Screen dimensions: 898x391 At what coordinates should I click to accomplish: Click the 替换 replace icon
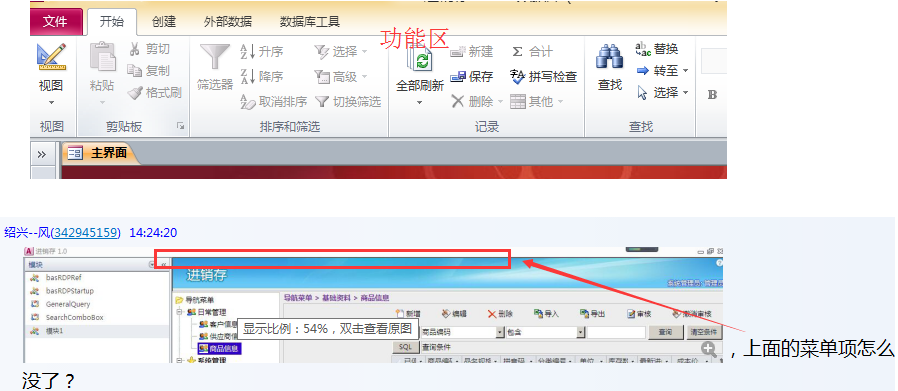[643, 49]
